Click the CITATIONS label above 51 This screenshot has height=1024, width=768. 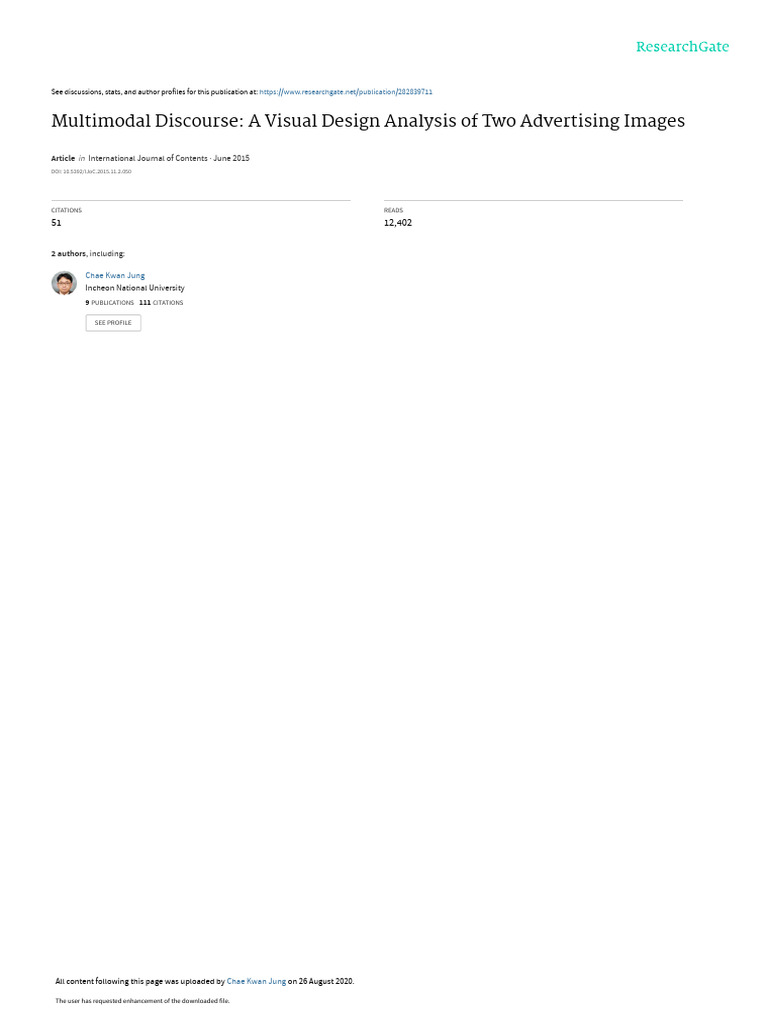pos(67,210)
